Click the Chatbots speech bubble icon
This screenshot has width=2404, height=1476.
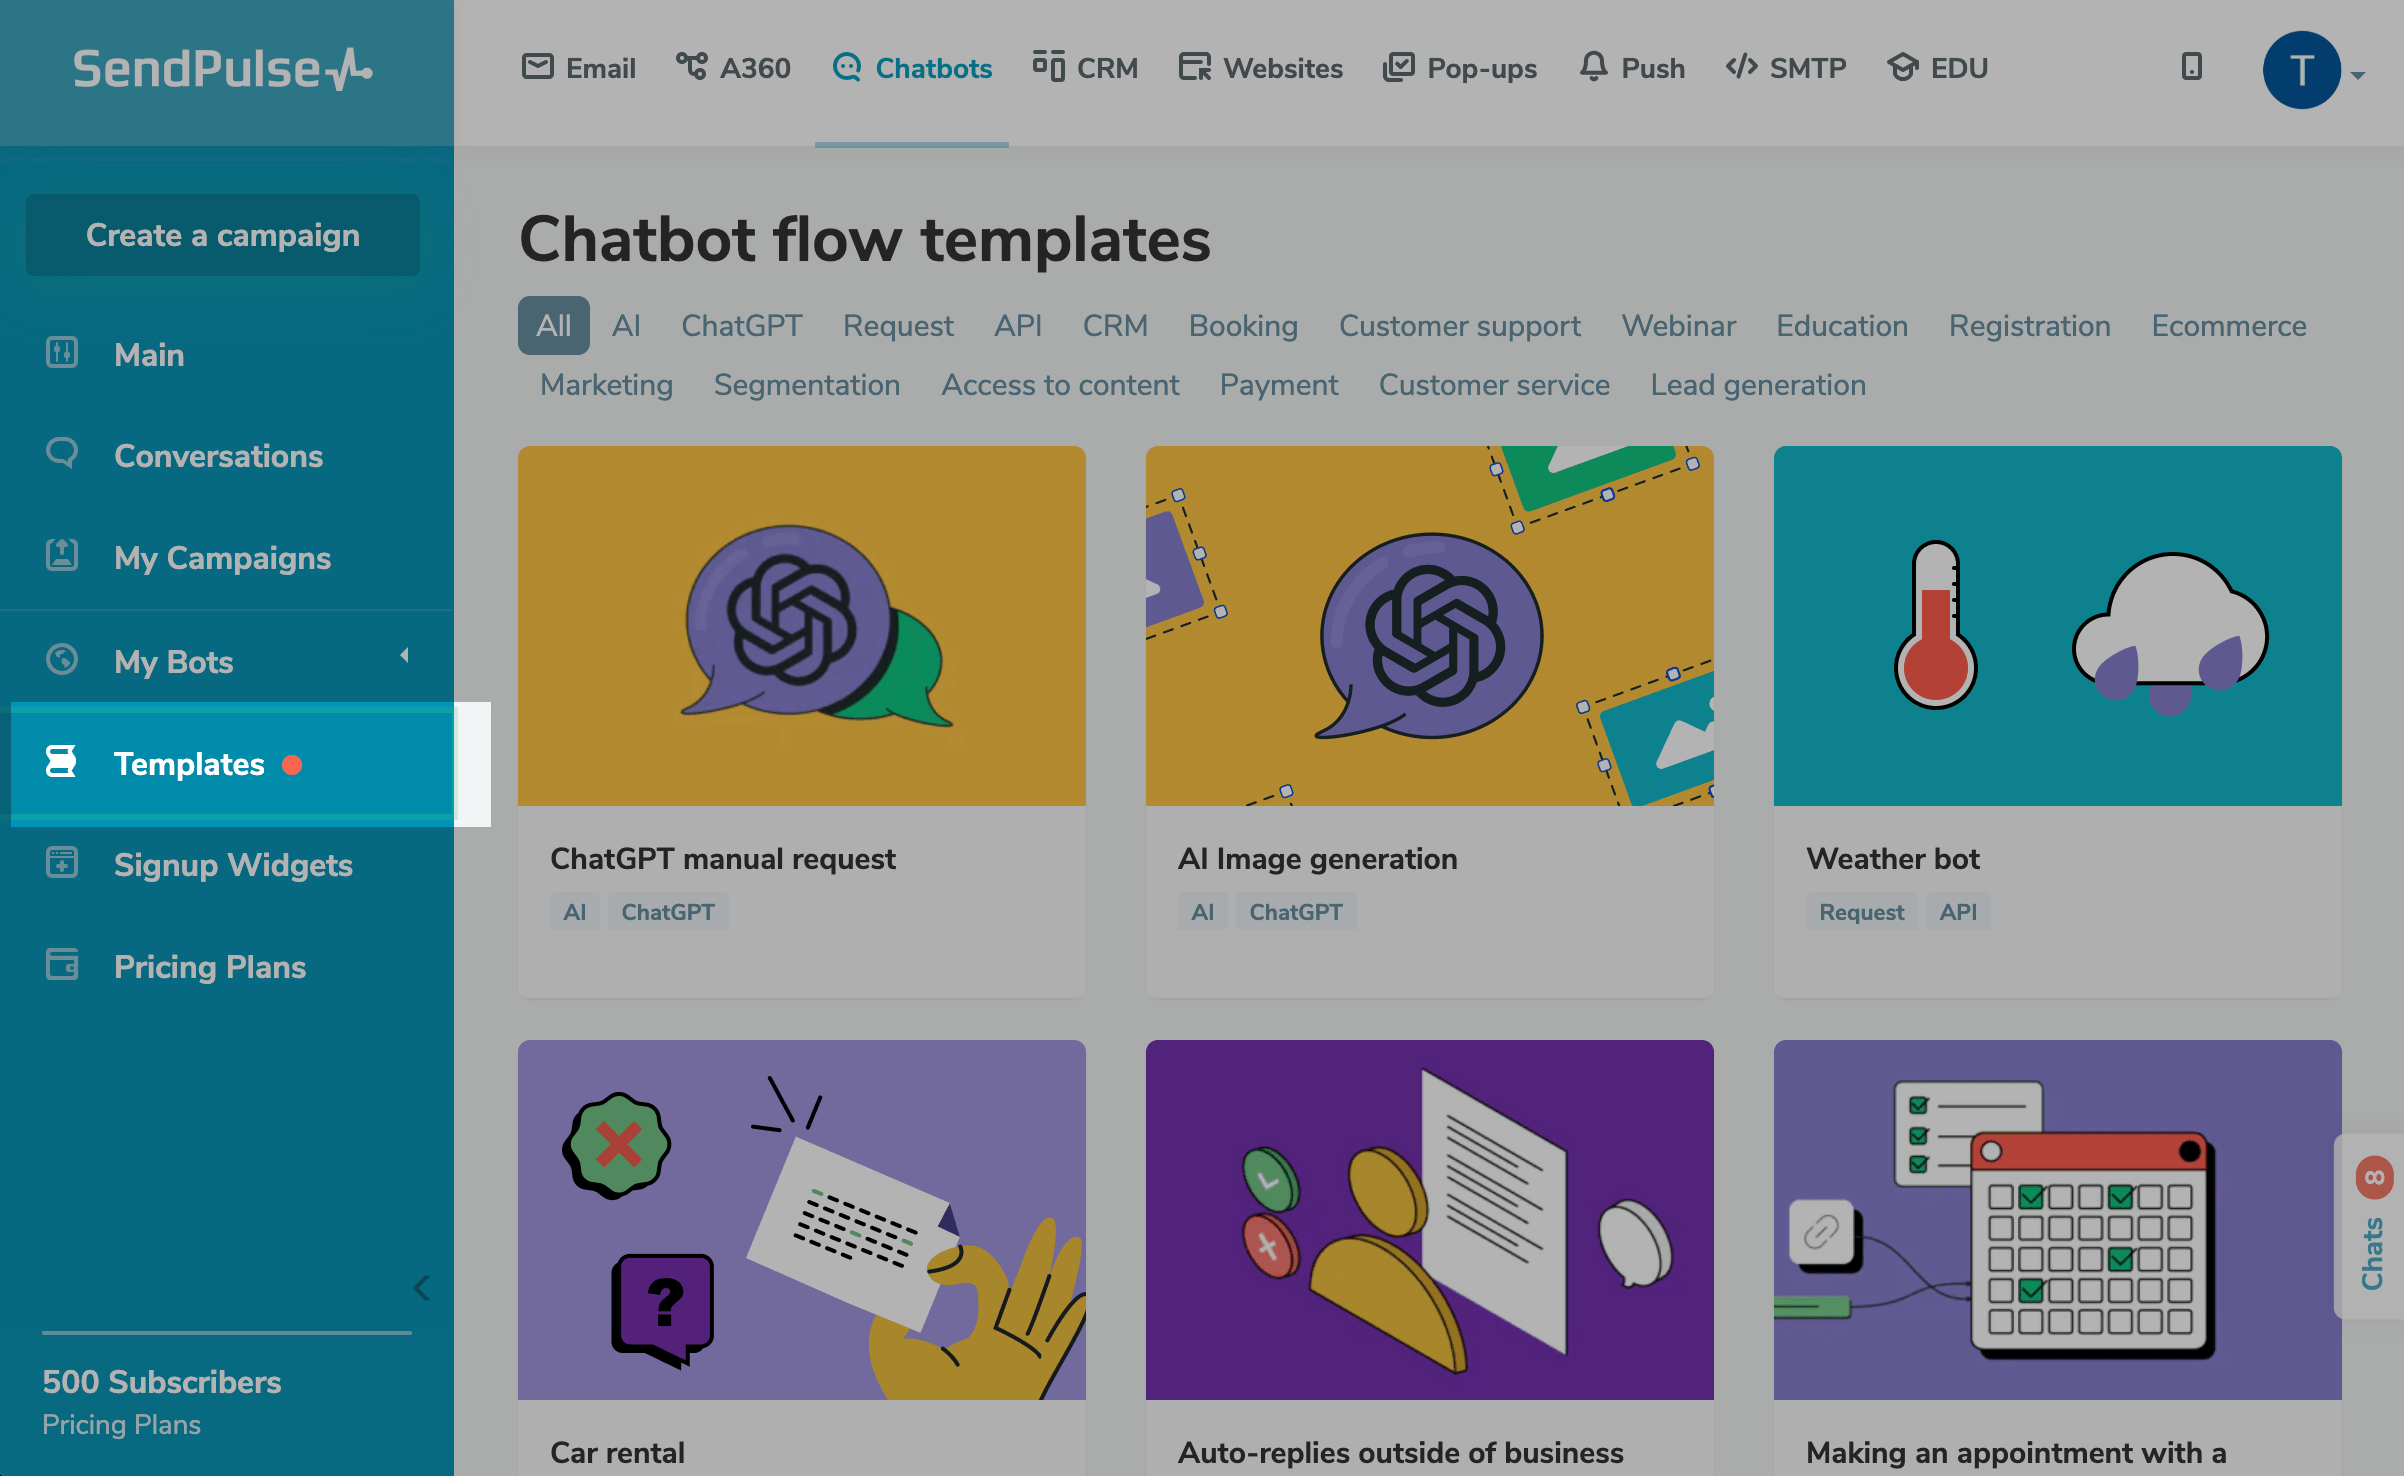pyautogui.click(x=847, y=67)
